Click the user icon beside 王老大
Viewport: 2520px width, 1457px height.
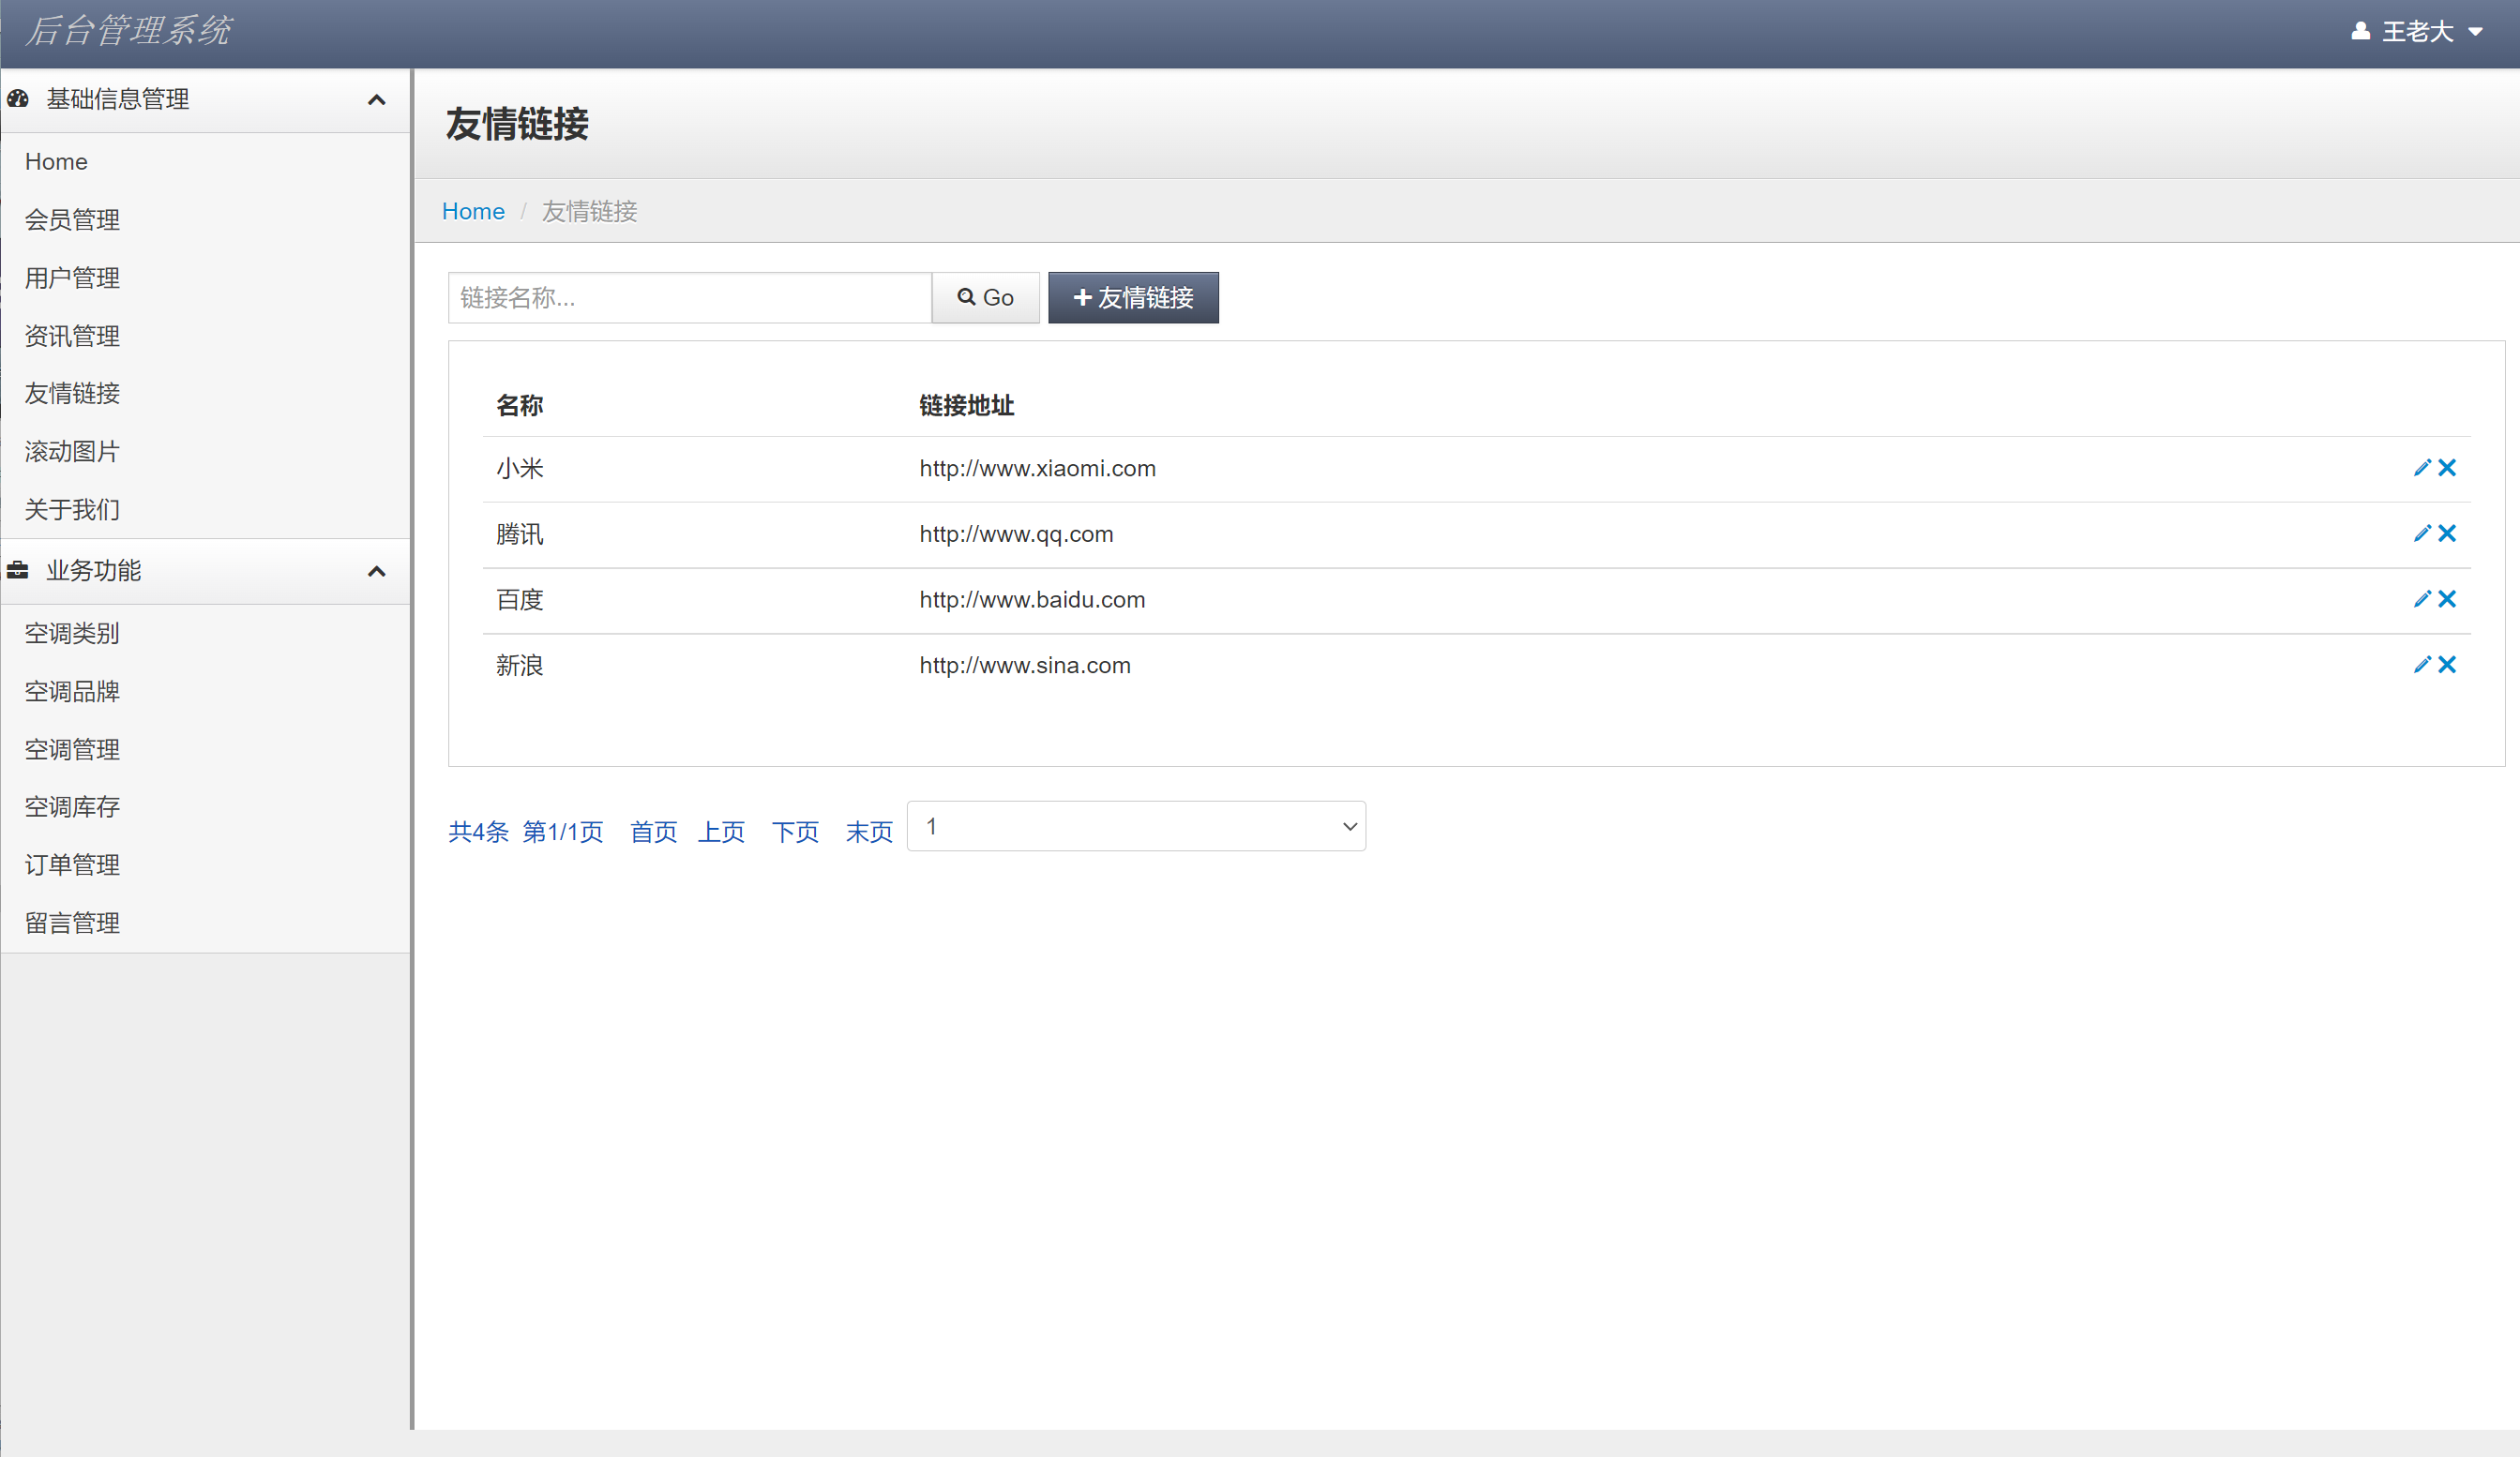pyautogui.click(x=2360, y=31)
